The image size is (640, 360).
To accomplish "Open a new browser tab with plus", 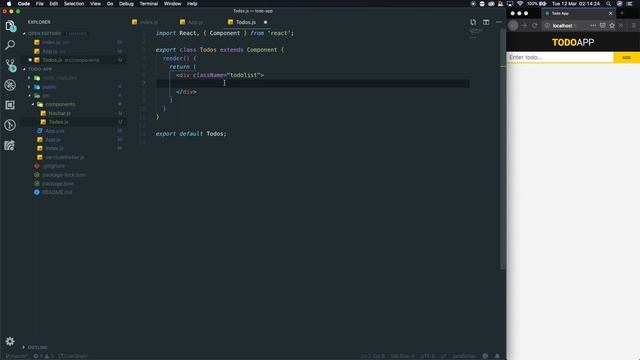I will point(622,13).
